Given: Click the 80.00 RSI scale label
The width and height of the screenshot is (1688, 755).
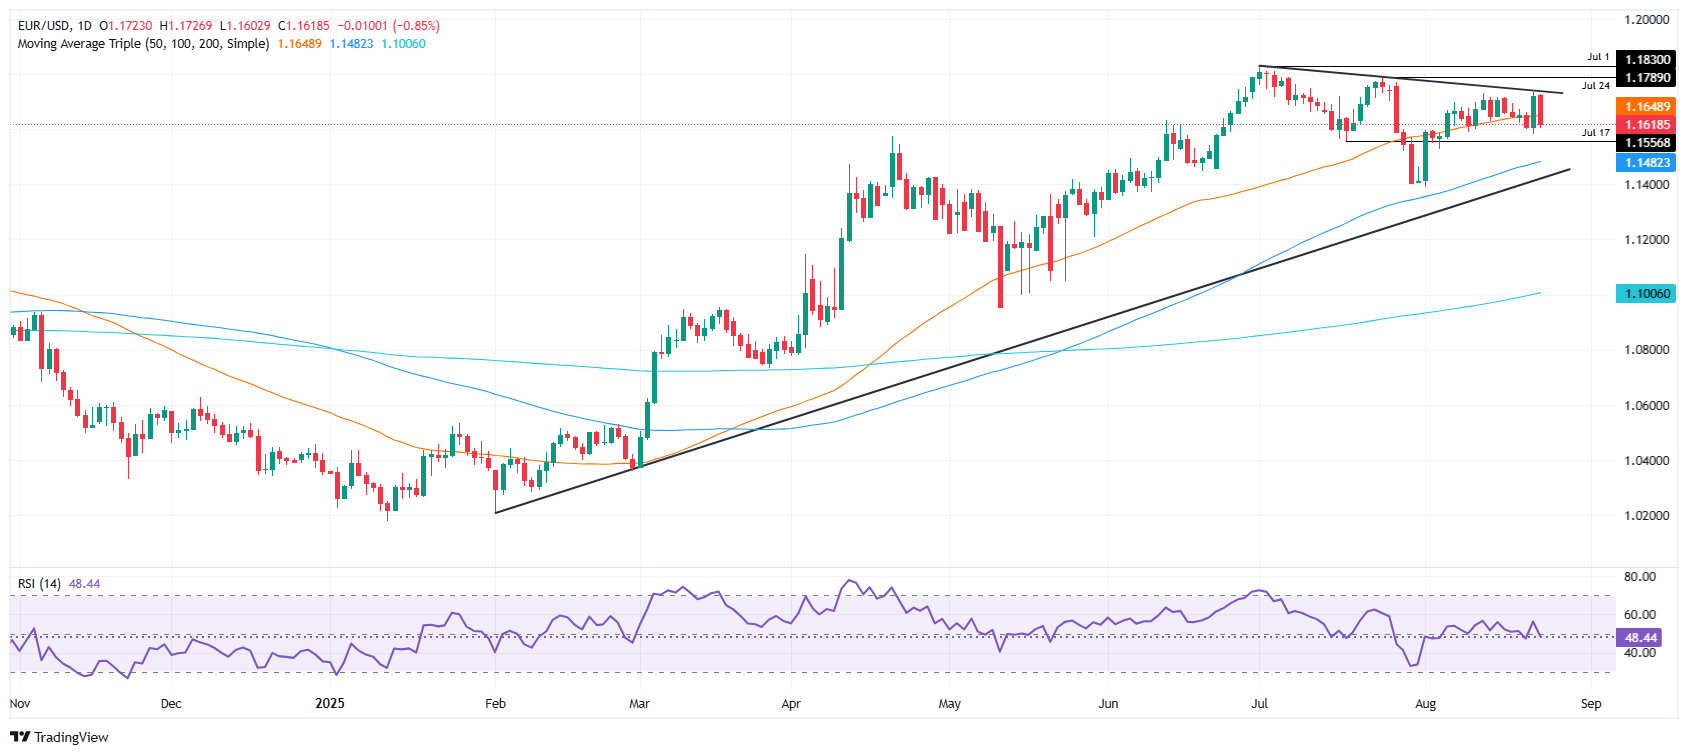Looking at the screenshot, I should click(1640, 577).
